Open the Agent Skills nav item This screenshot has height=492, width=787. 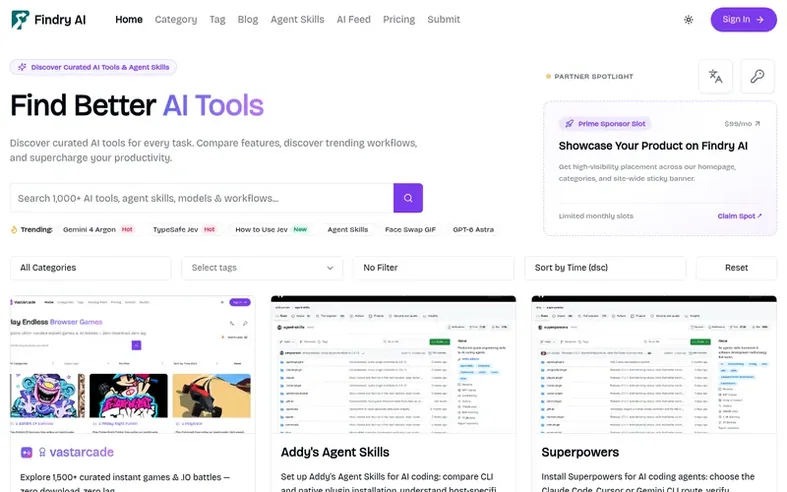(297, 20)
